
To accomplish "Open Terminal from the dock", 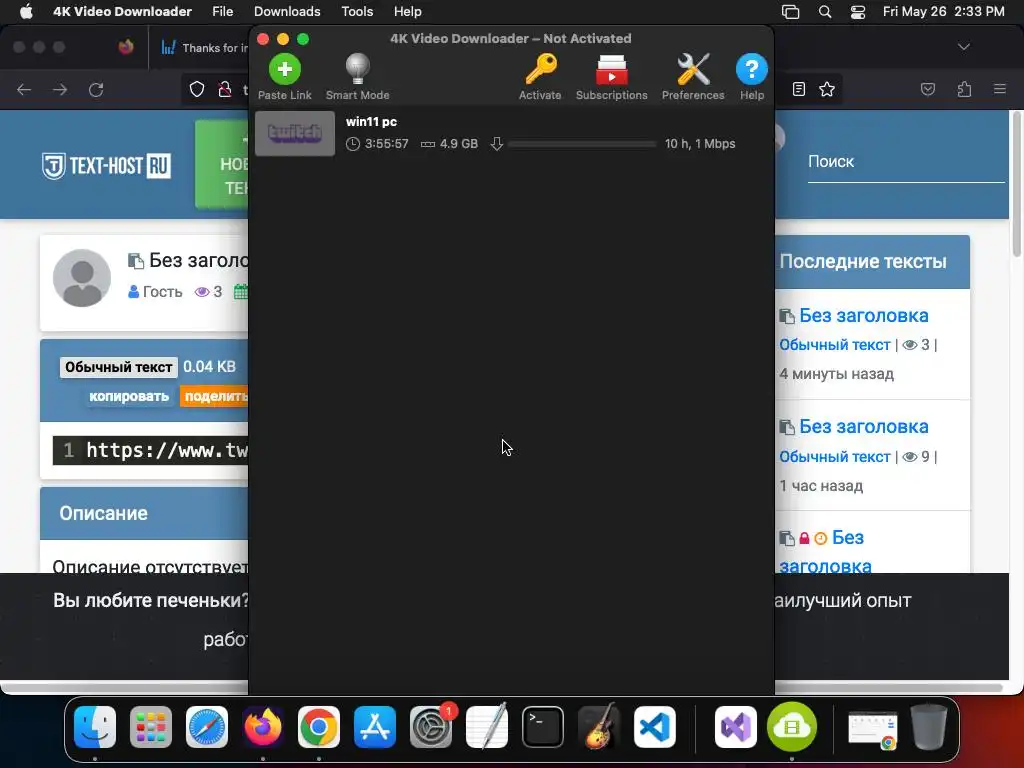I will point(543,727).
